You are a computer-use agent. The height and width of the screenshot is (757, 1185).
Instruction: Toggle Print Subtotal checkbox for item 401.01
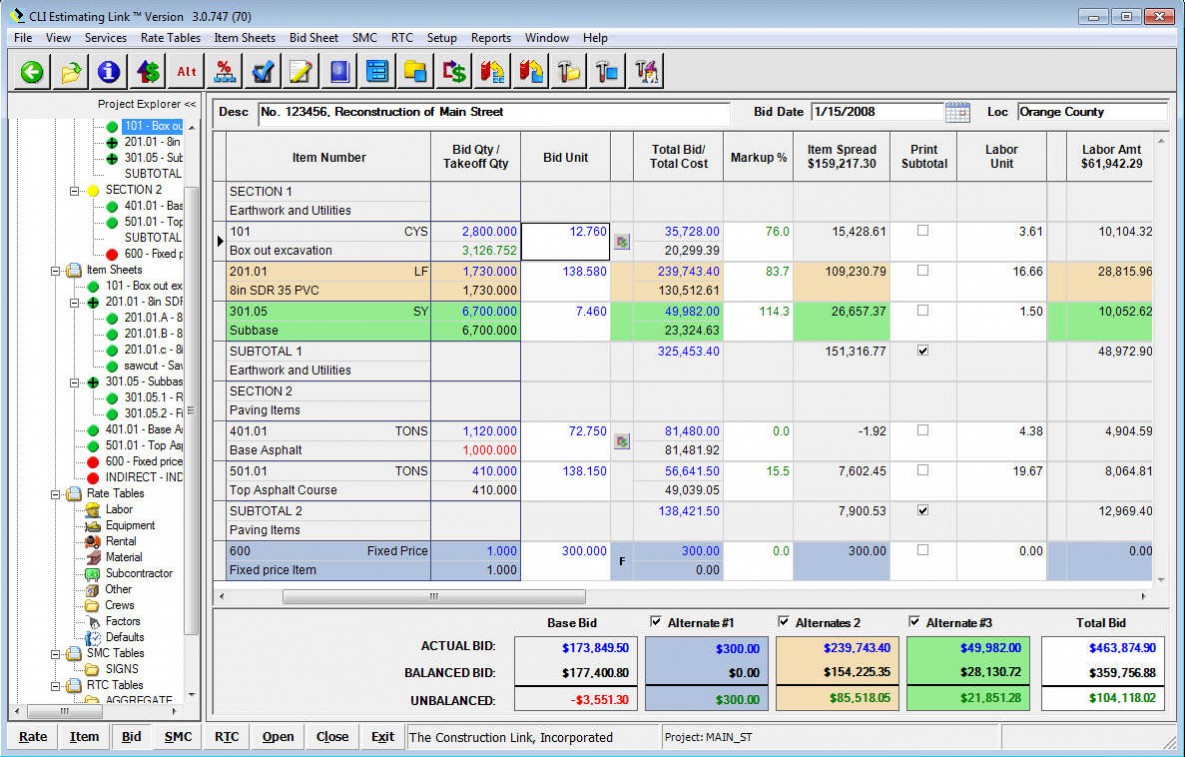(x=923, y=430)
